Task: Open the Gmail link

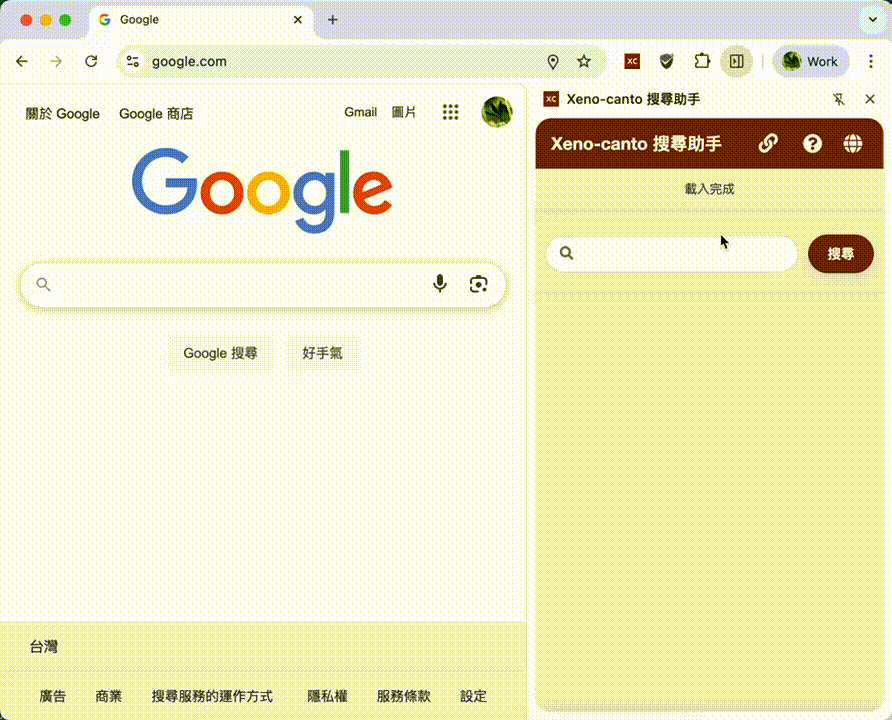Action: (x=360, y=112)
